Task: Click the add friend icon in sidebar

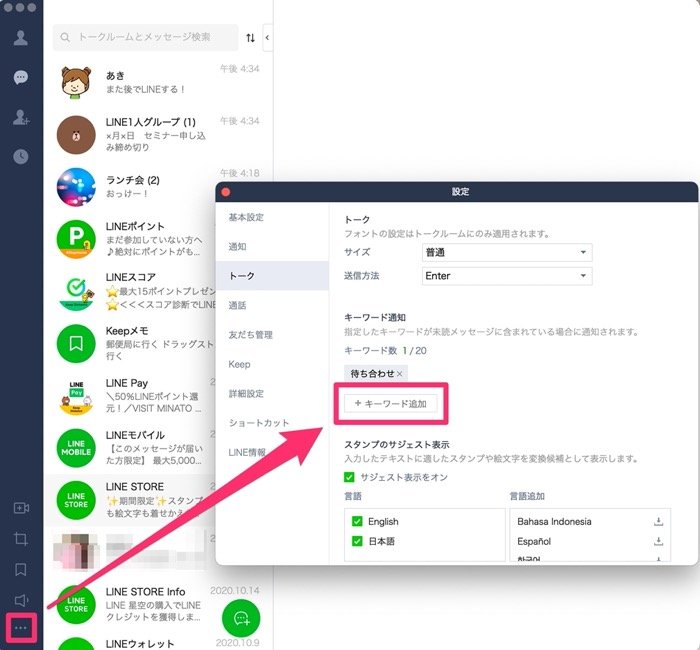Action: pyautogui.click(x=21, y=117)
